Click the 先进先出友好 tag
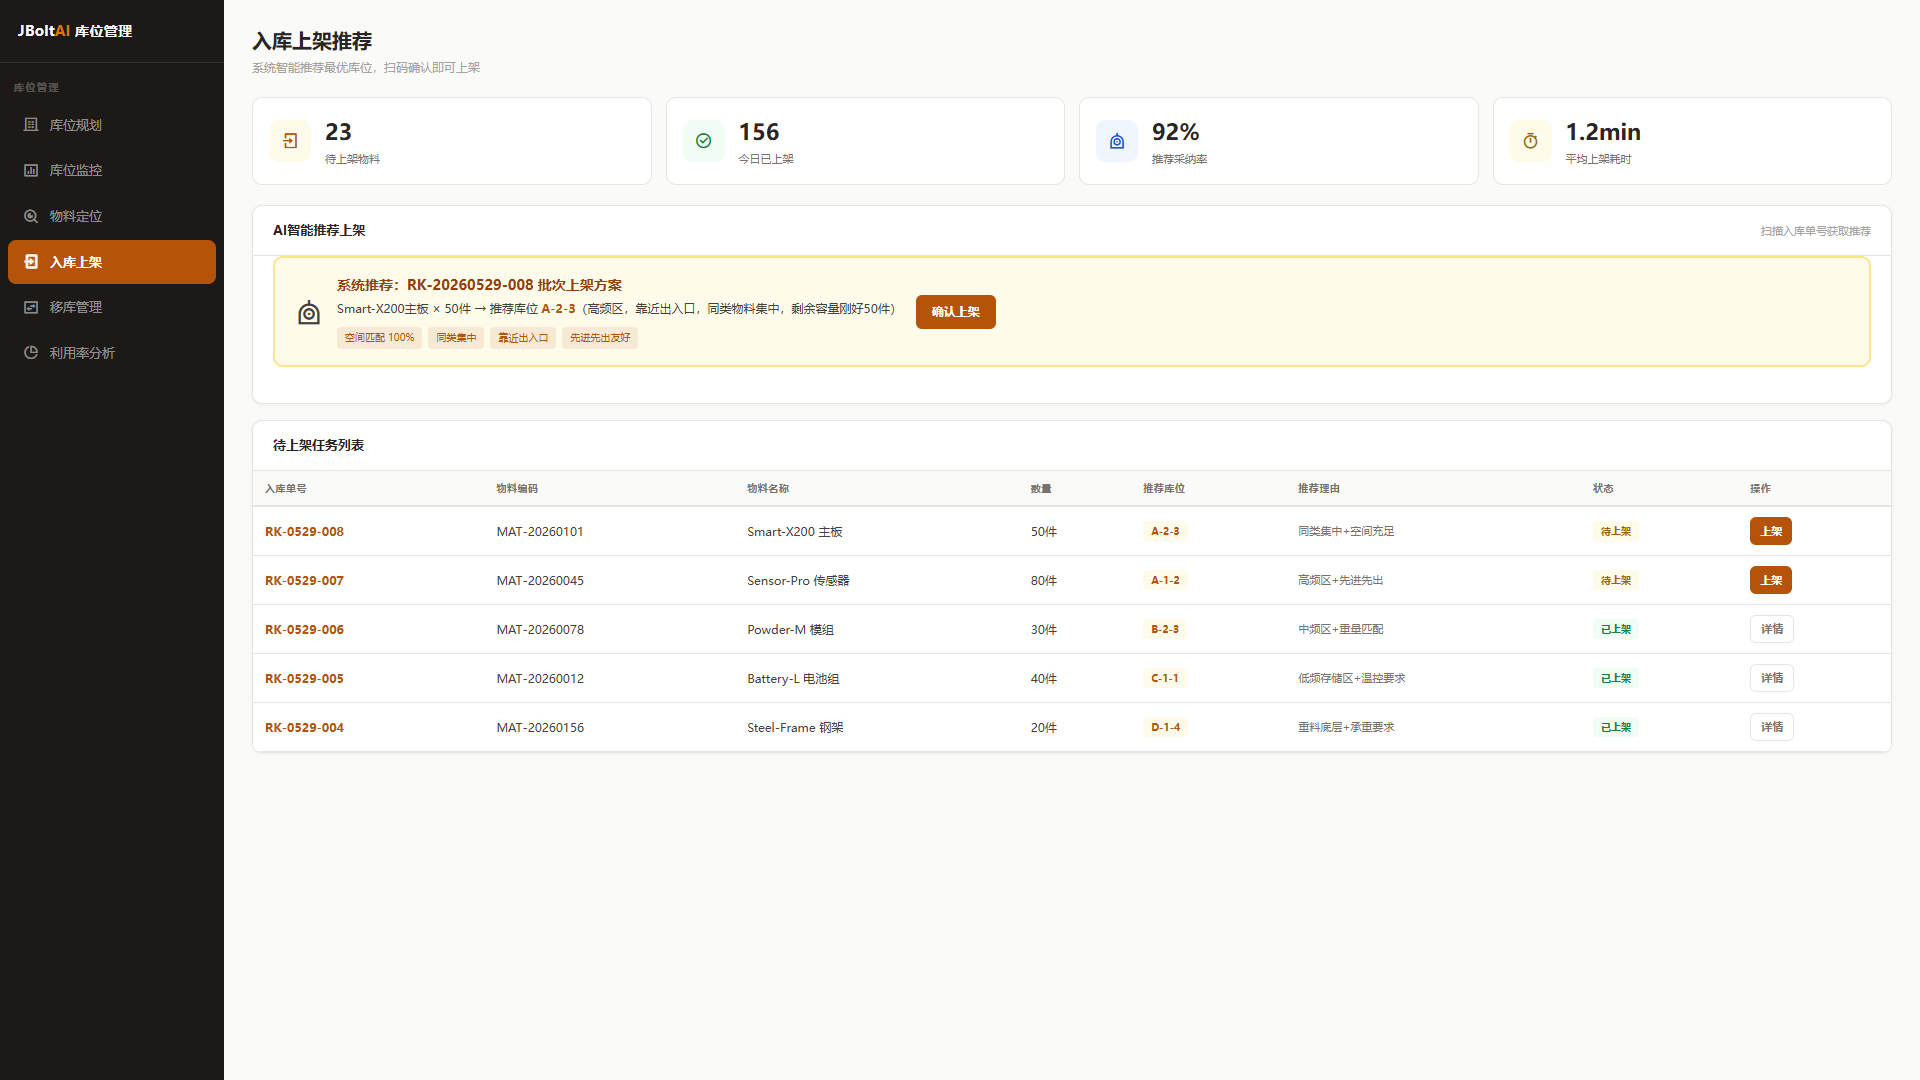1920x1080 pixels. tap(600, 338)
